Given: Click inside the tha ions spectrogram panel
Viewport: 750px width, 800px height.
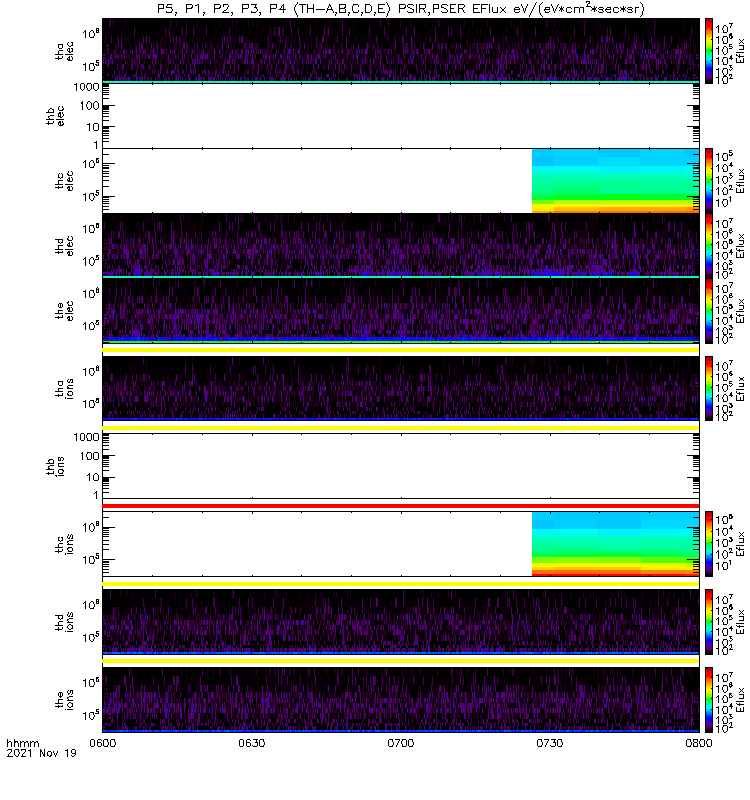Looking at the screenshot, I should pos(401,388).
